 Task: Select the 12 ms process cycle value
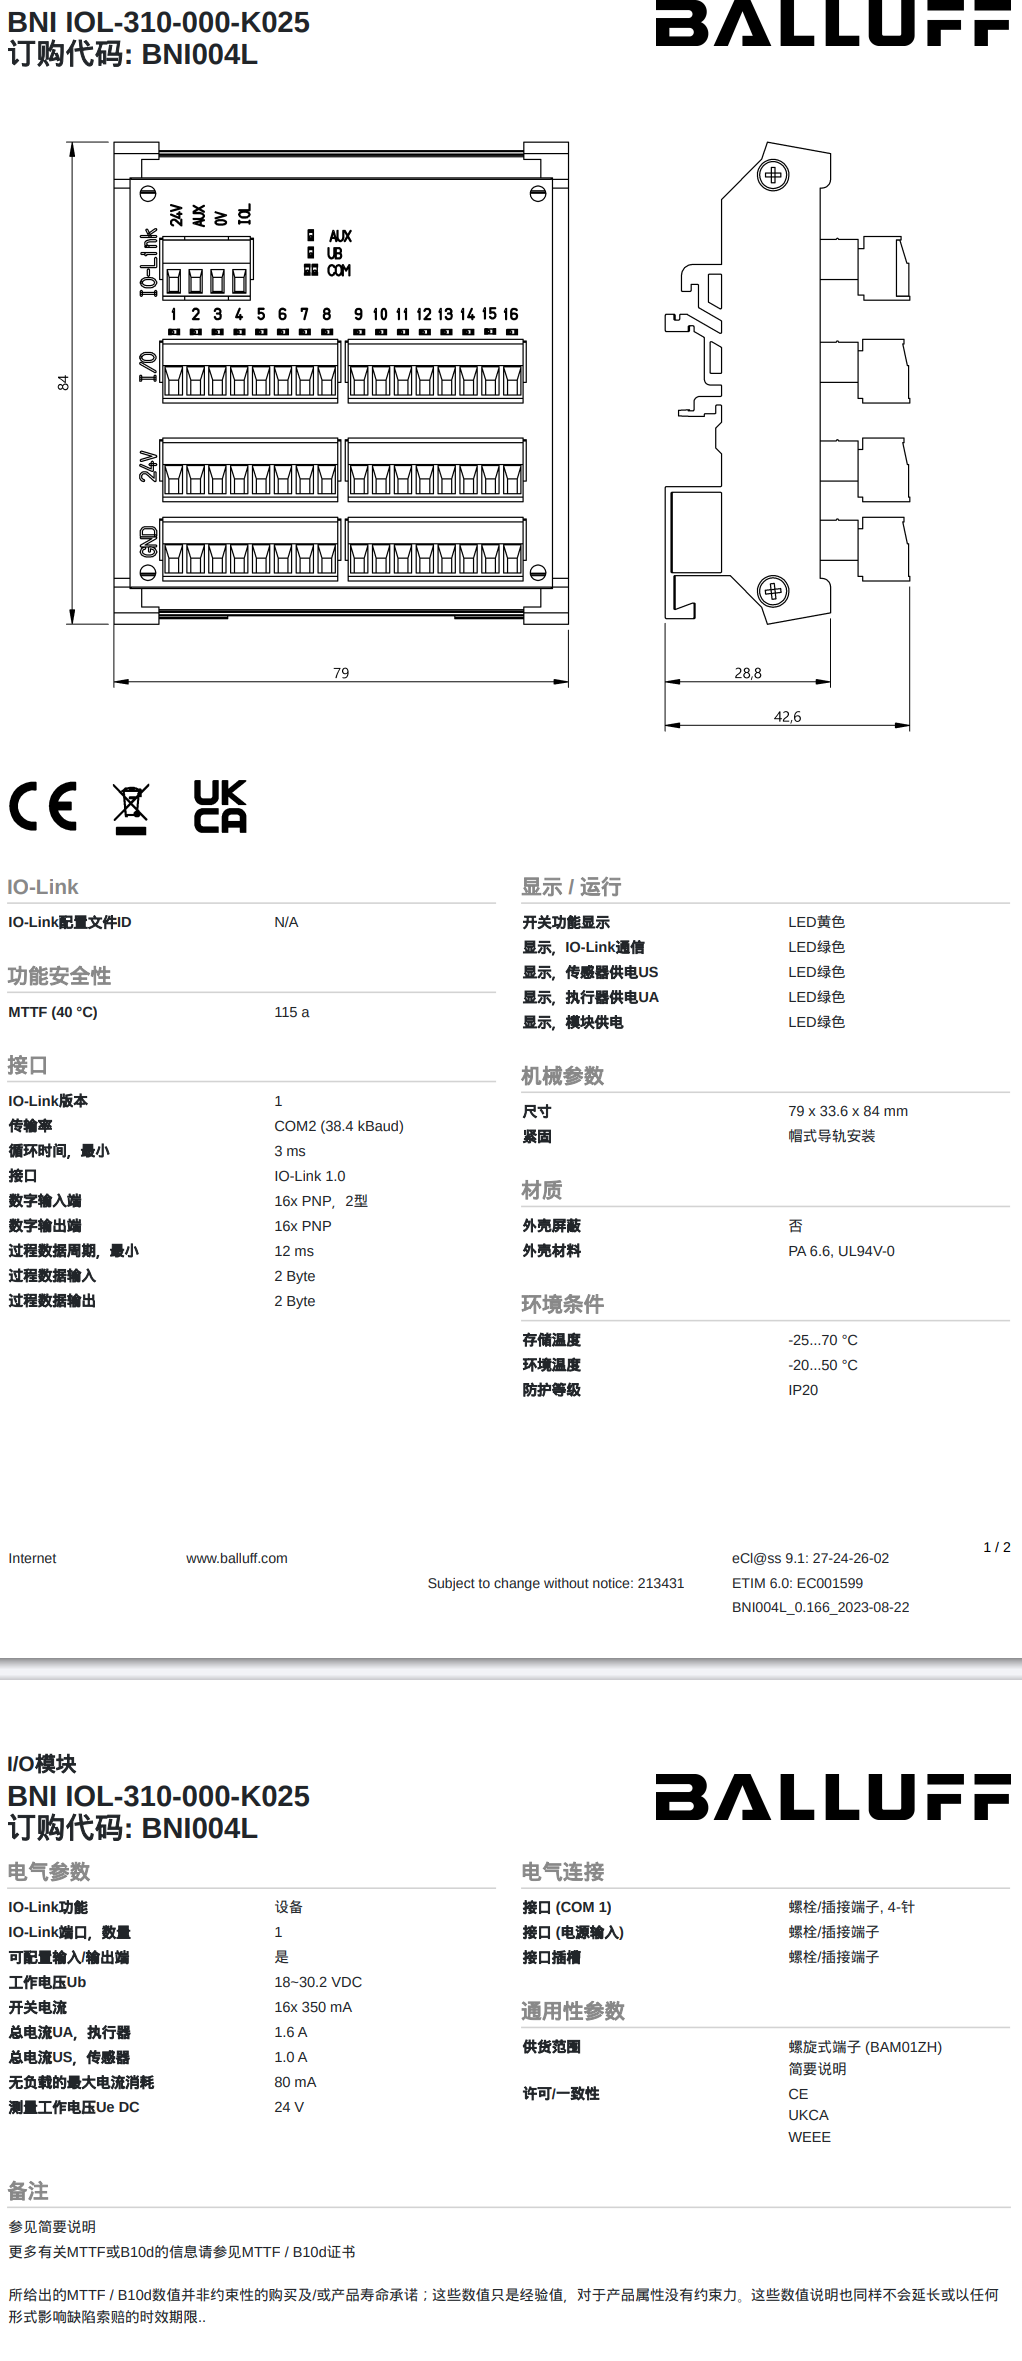point(294,1251)
